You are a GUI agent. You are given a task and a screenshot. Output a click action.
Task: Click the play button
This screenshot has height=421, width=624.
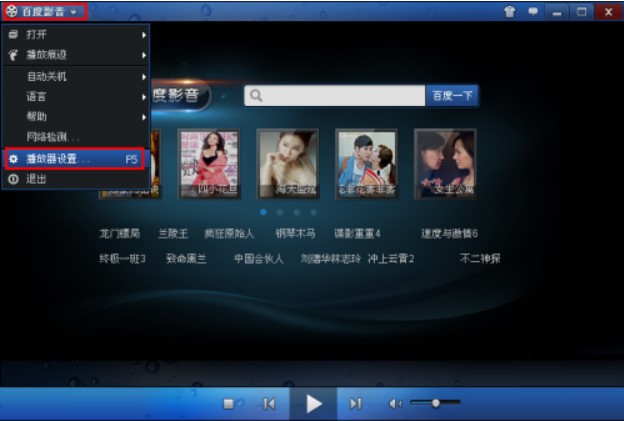[314, 404]
